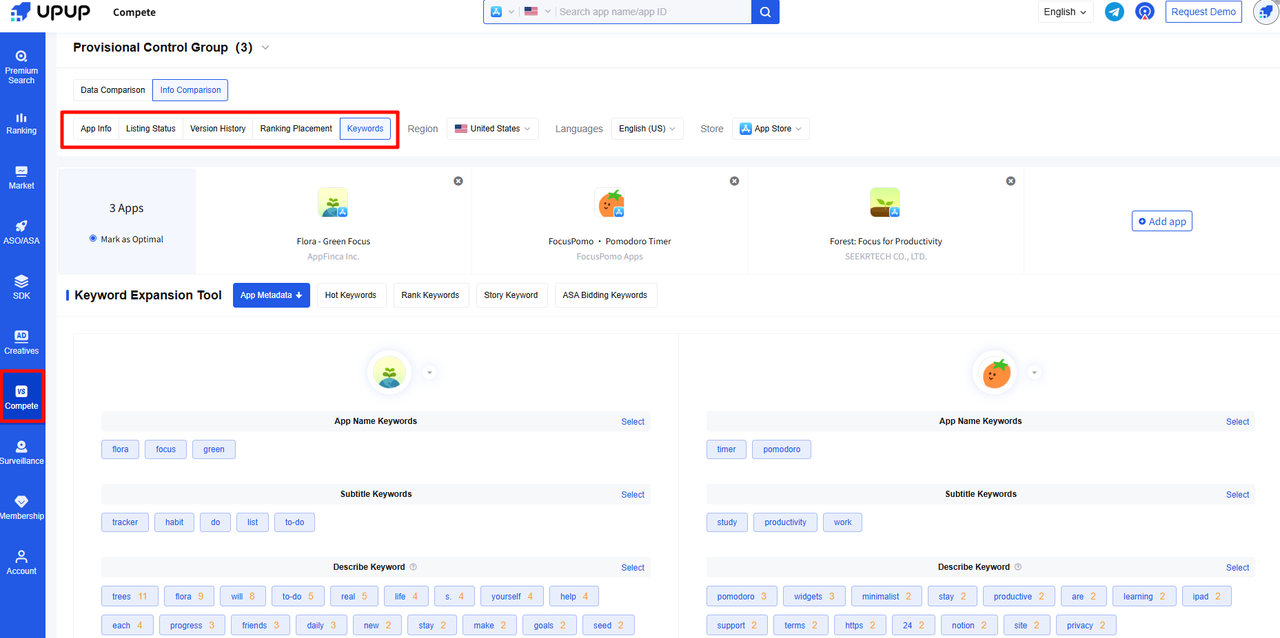Open the Store App Store dropdown

[x=770, y=129]
